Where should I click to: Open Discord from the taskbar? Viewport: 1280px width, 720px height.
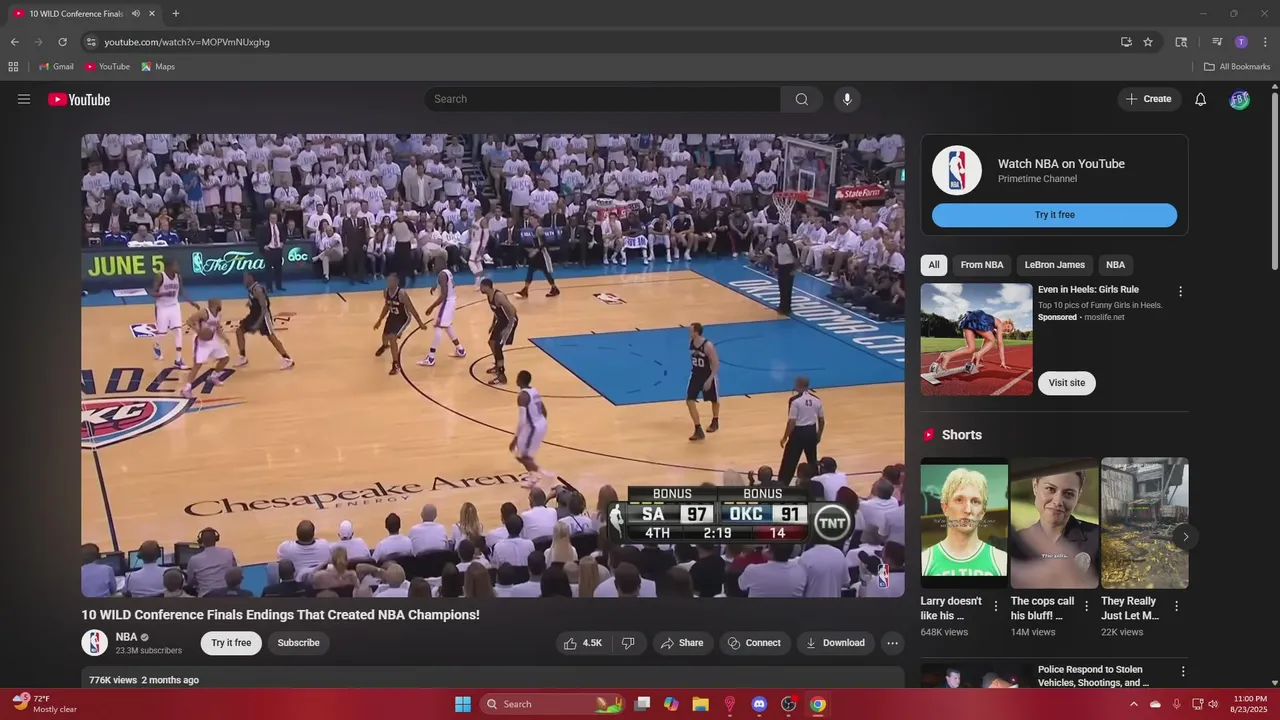point(759,704)
